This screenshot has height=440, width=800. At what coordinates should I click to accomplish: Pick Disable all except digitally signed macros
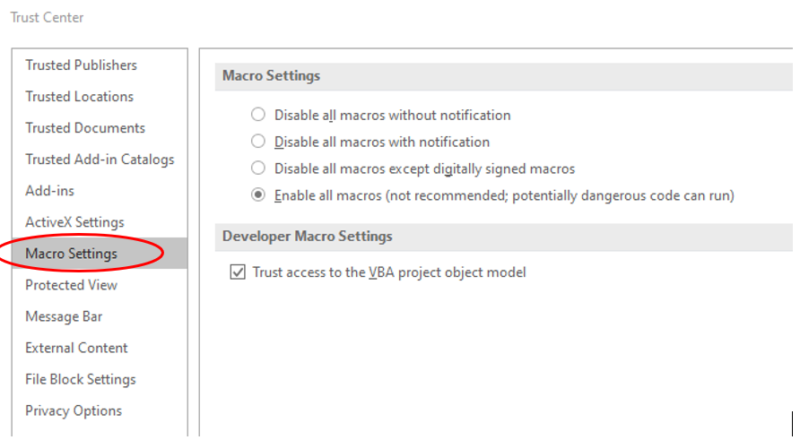pyautogui.click(x=259, y=169)
